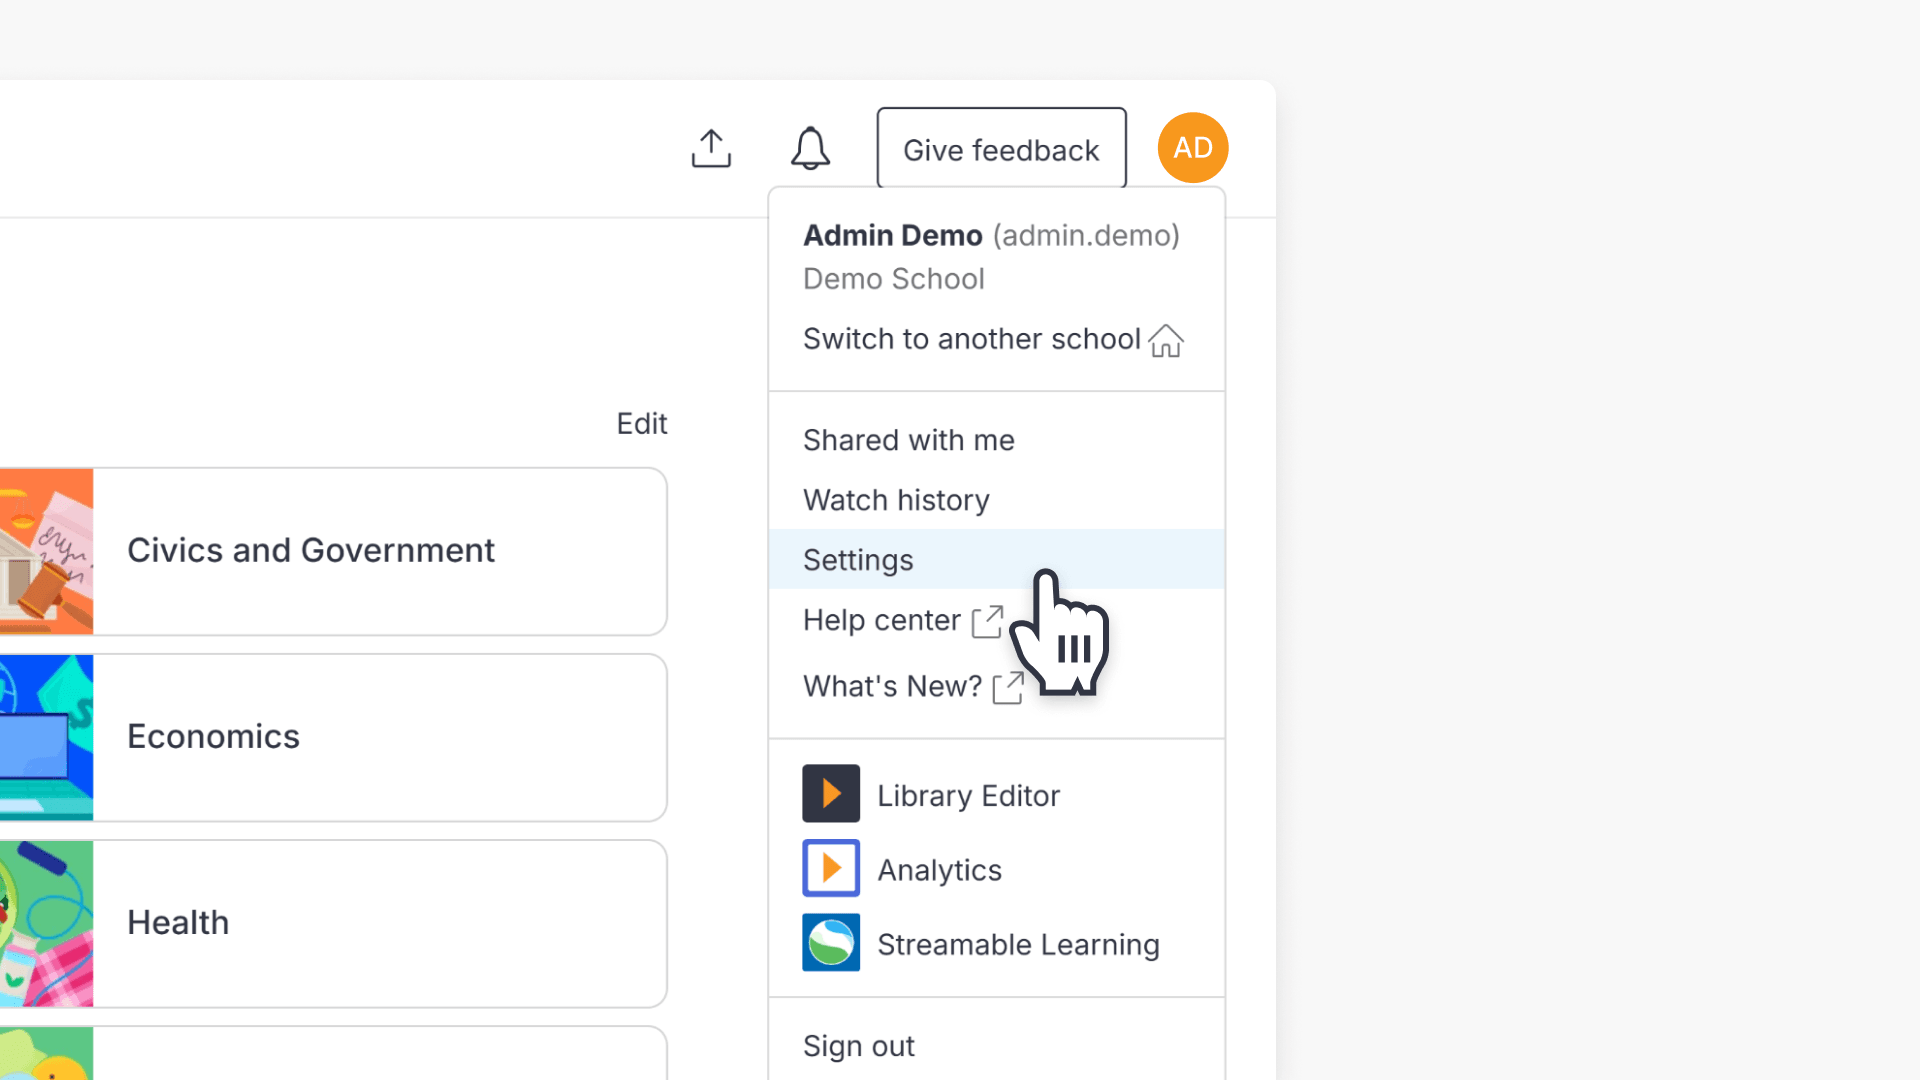This screenshot has width=1920, height=1080.
Task: Choose Watch history in the menu
Action: point(895,500)
